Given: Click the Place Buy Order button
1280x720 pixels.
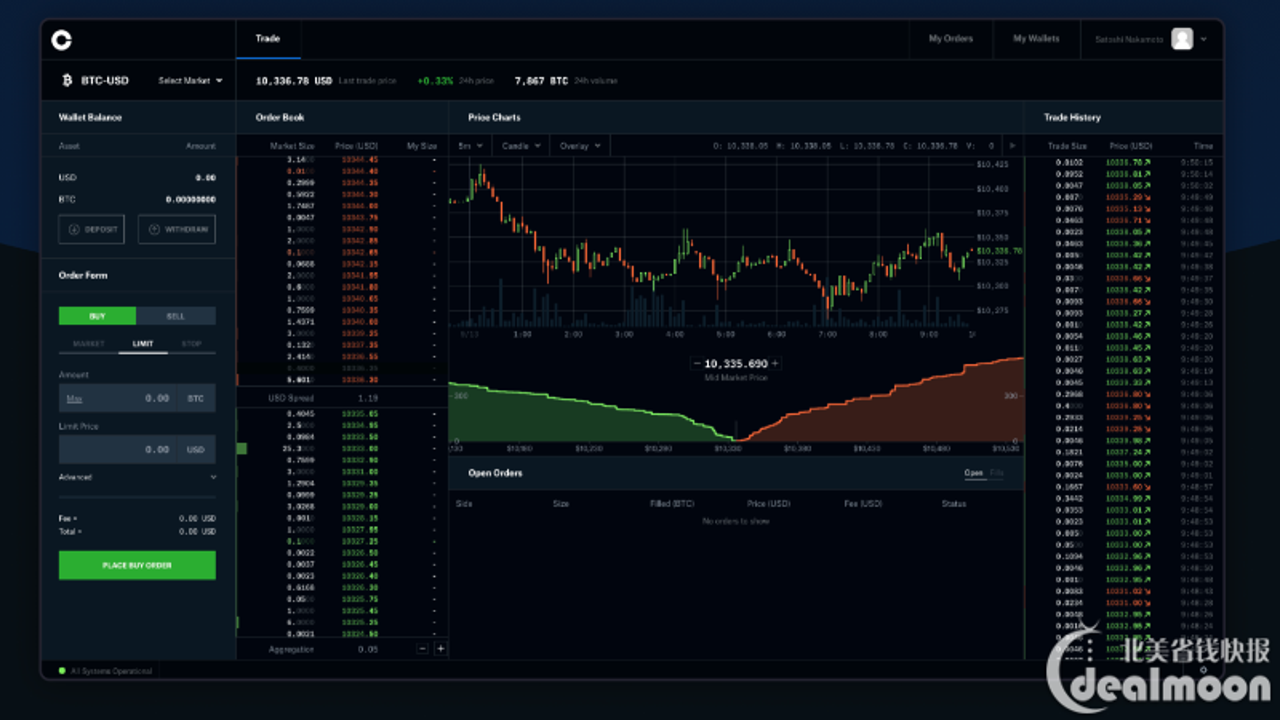Looking at the screenshot, I should [x=137, y=565].
